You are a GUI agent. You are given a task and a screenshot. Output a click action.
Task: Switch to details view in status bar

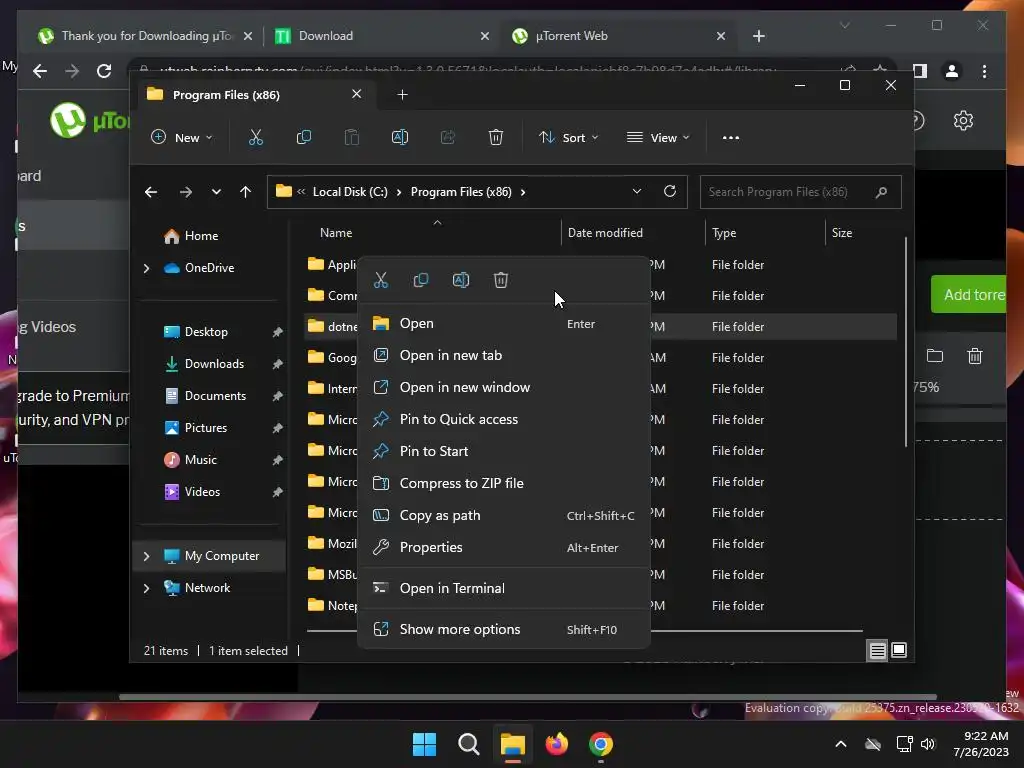pos(877,650)
